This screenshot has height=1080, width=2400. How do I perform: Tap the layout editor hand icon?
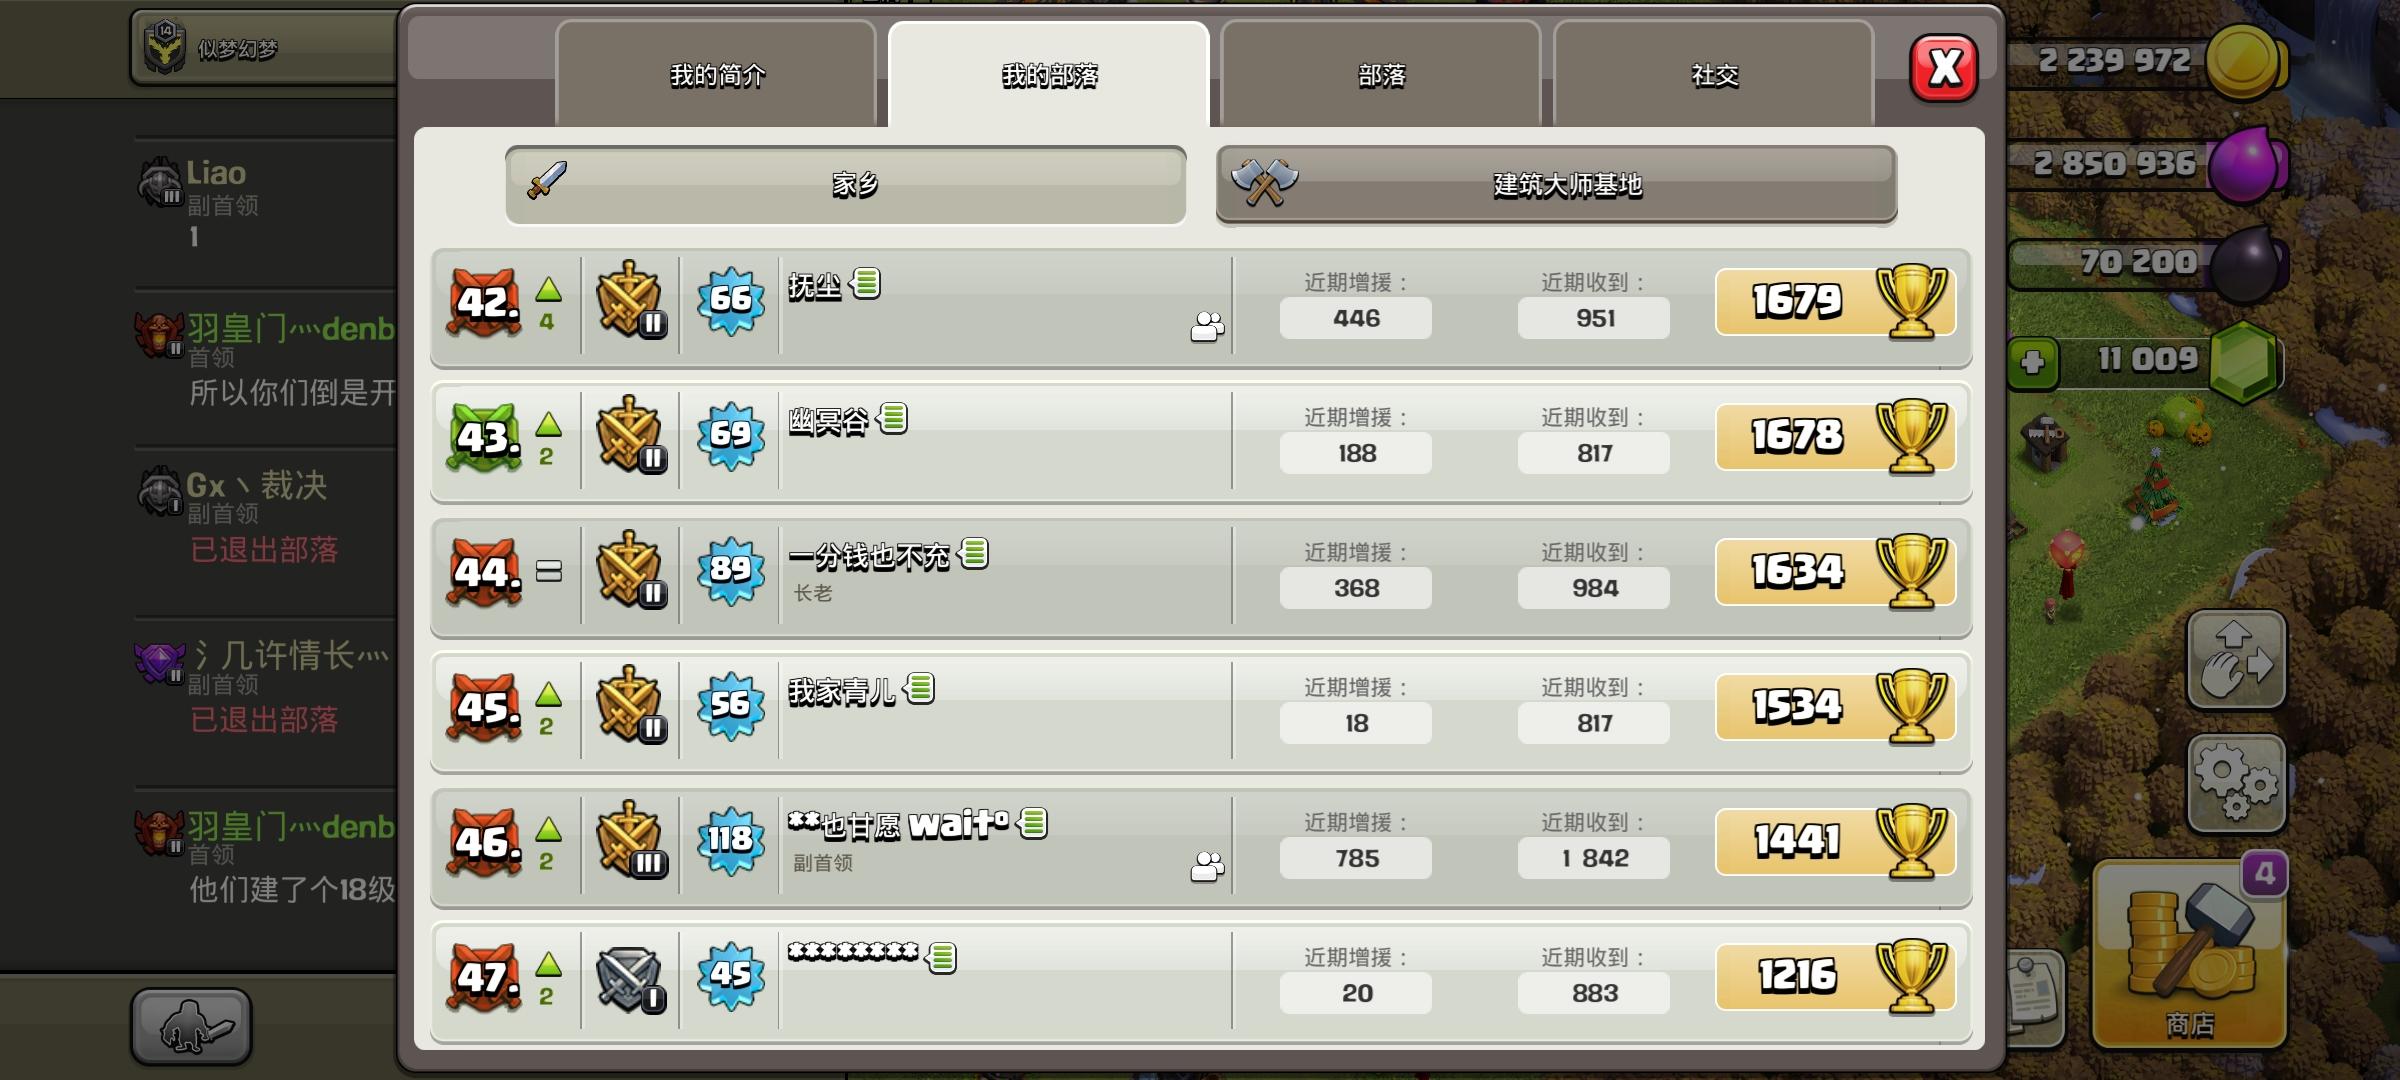2236,660
